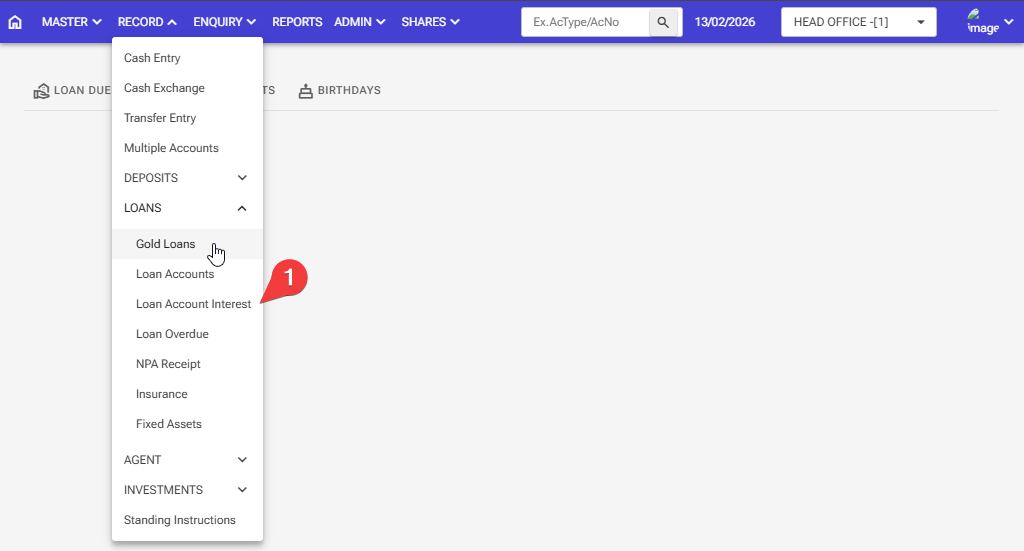Image resolution: width=1024 pixels, height=551 pixels.
Task: Open the HEAD OFFICE branch dropdown
Action: tap(858, 22)
